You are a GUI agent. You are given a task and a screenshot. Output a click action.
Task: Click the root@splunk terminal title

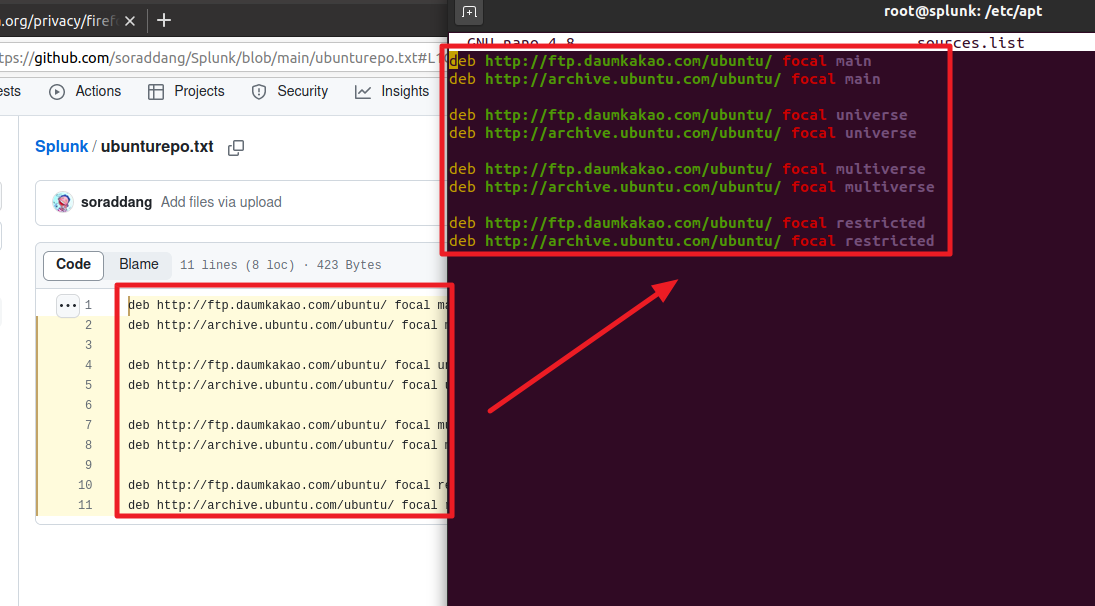[963, 11]
